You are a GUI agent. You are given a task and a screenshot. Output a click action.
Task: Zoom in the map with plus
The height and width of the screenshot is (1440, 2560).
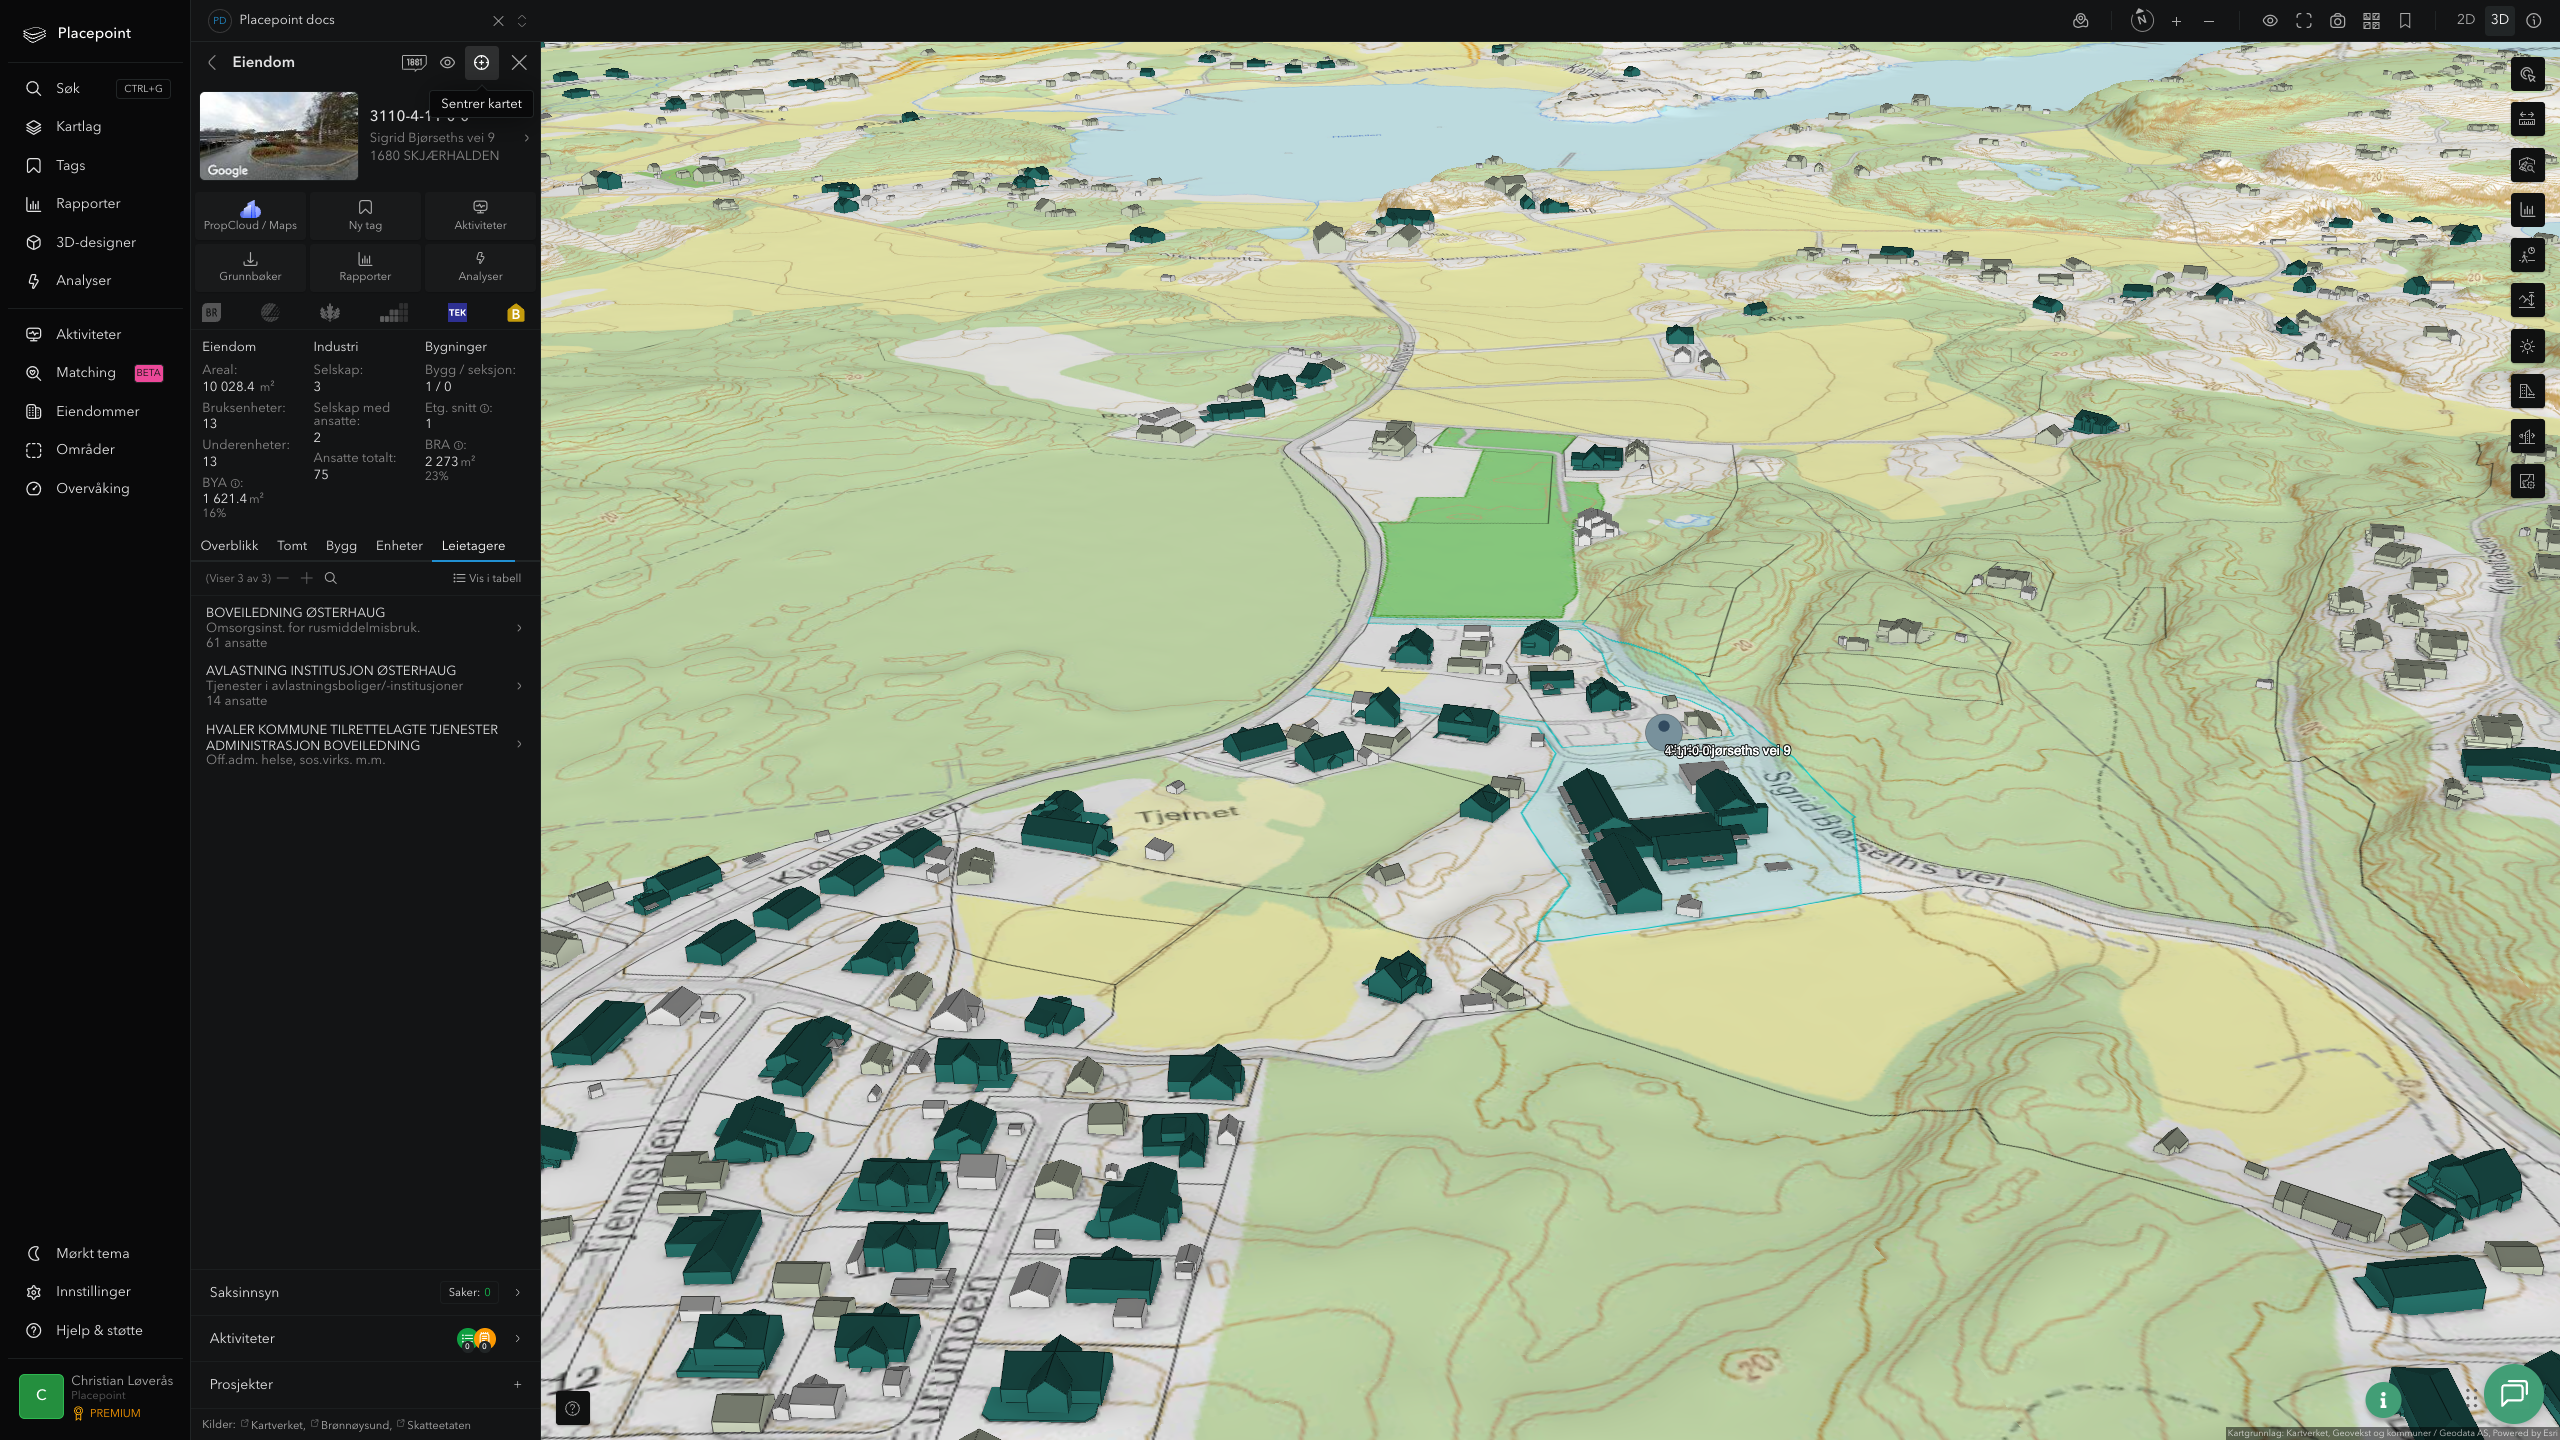tap(2176, 21)
